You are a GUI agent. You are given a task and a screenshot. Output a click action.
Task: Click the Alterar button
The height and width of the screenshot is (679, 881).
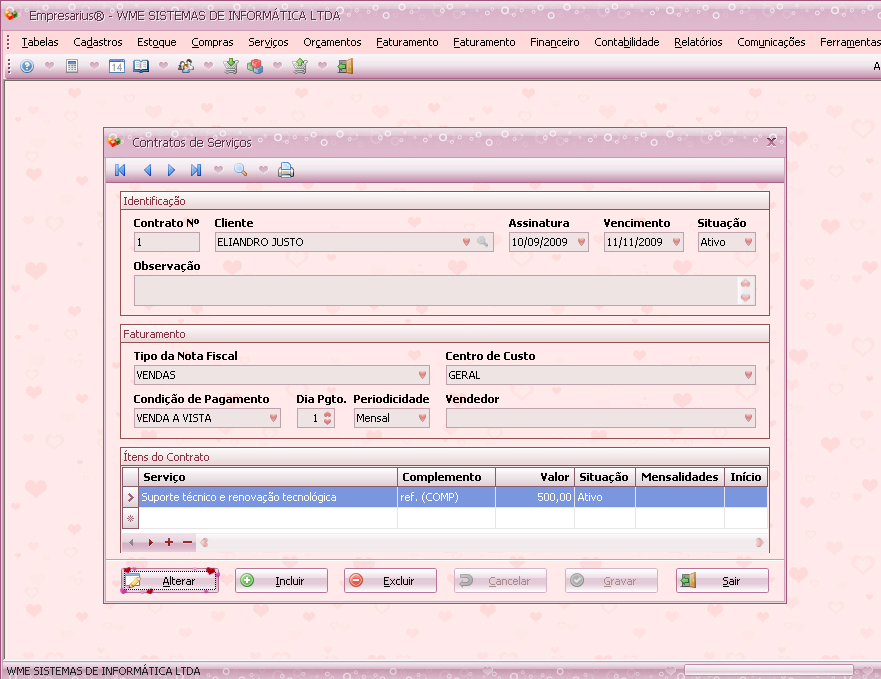pos(169,581)
